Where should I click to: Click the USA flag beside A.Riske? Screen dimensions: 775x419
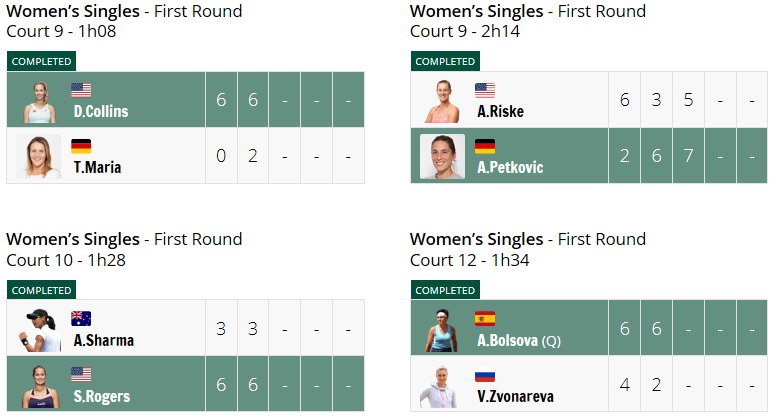485,90
